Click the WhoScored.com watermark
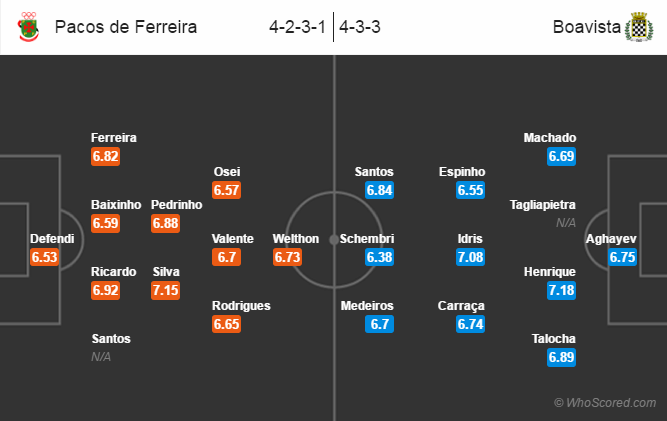Screen dimensions: 667x421 click(x=605, y=402)
